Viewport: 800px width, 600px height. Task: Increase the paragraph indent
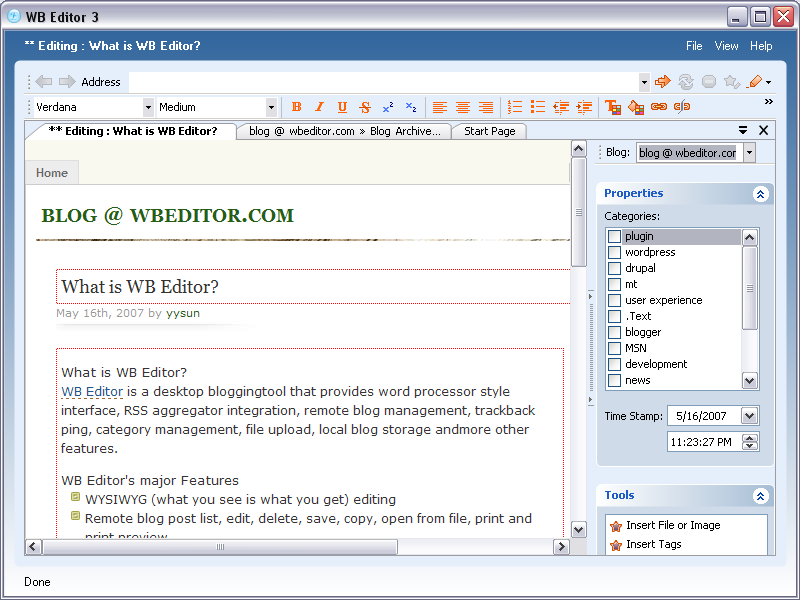584,107
